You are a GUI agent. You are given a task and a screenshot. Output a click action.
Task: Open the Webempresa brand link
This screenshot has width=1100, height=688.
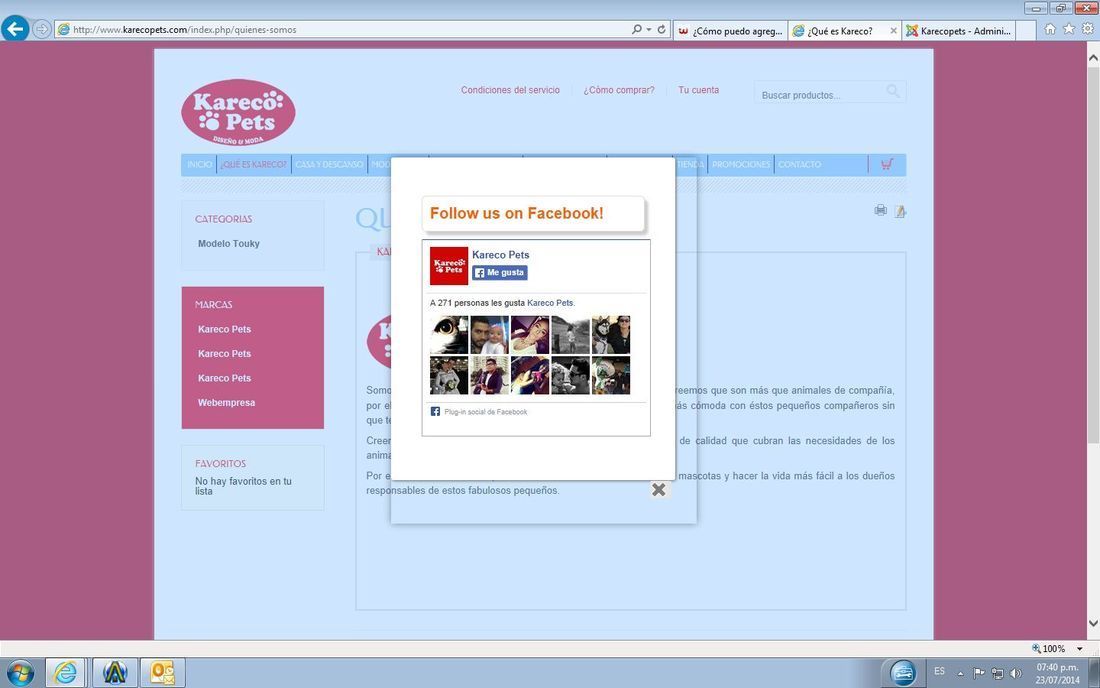(227, 403)
